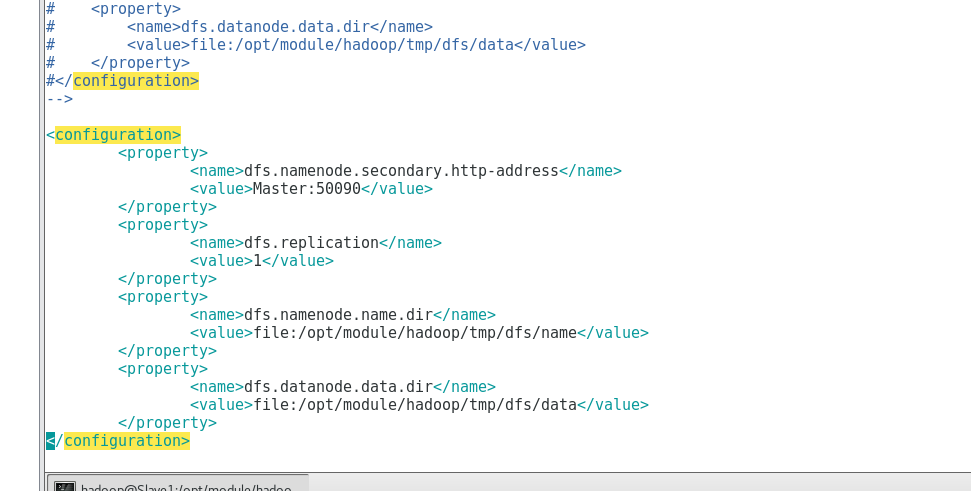Click the value file:/opt/module/hadoop/tmp/dfs/name
Image resolution: width=971 pixels, height=491 pixels.
415,333
